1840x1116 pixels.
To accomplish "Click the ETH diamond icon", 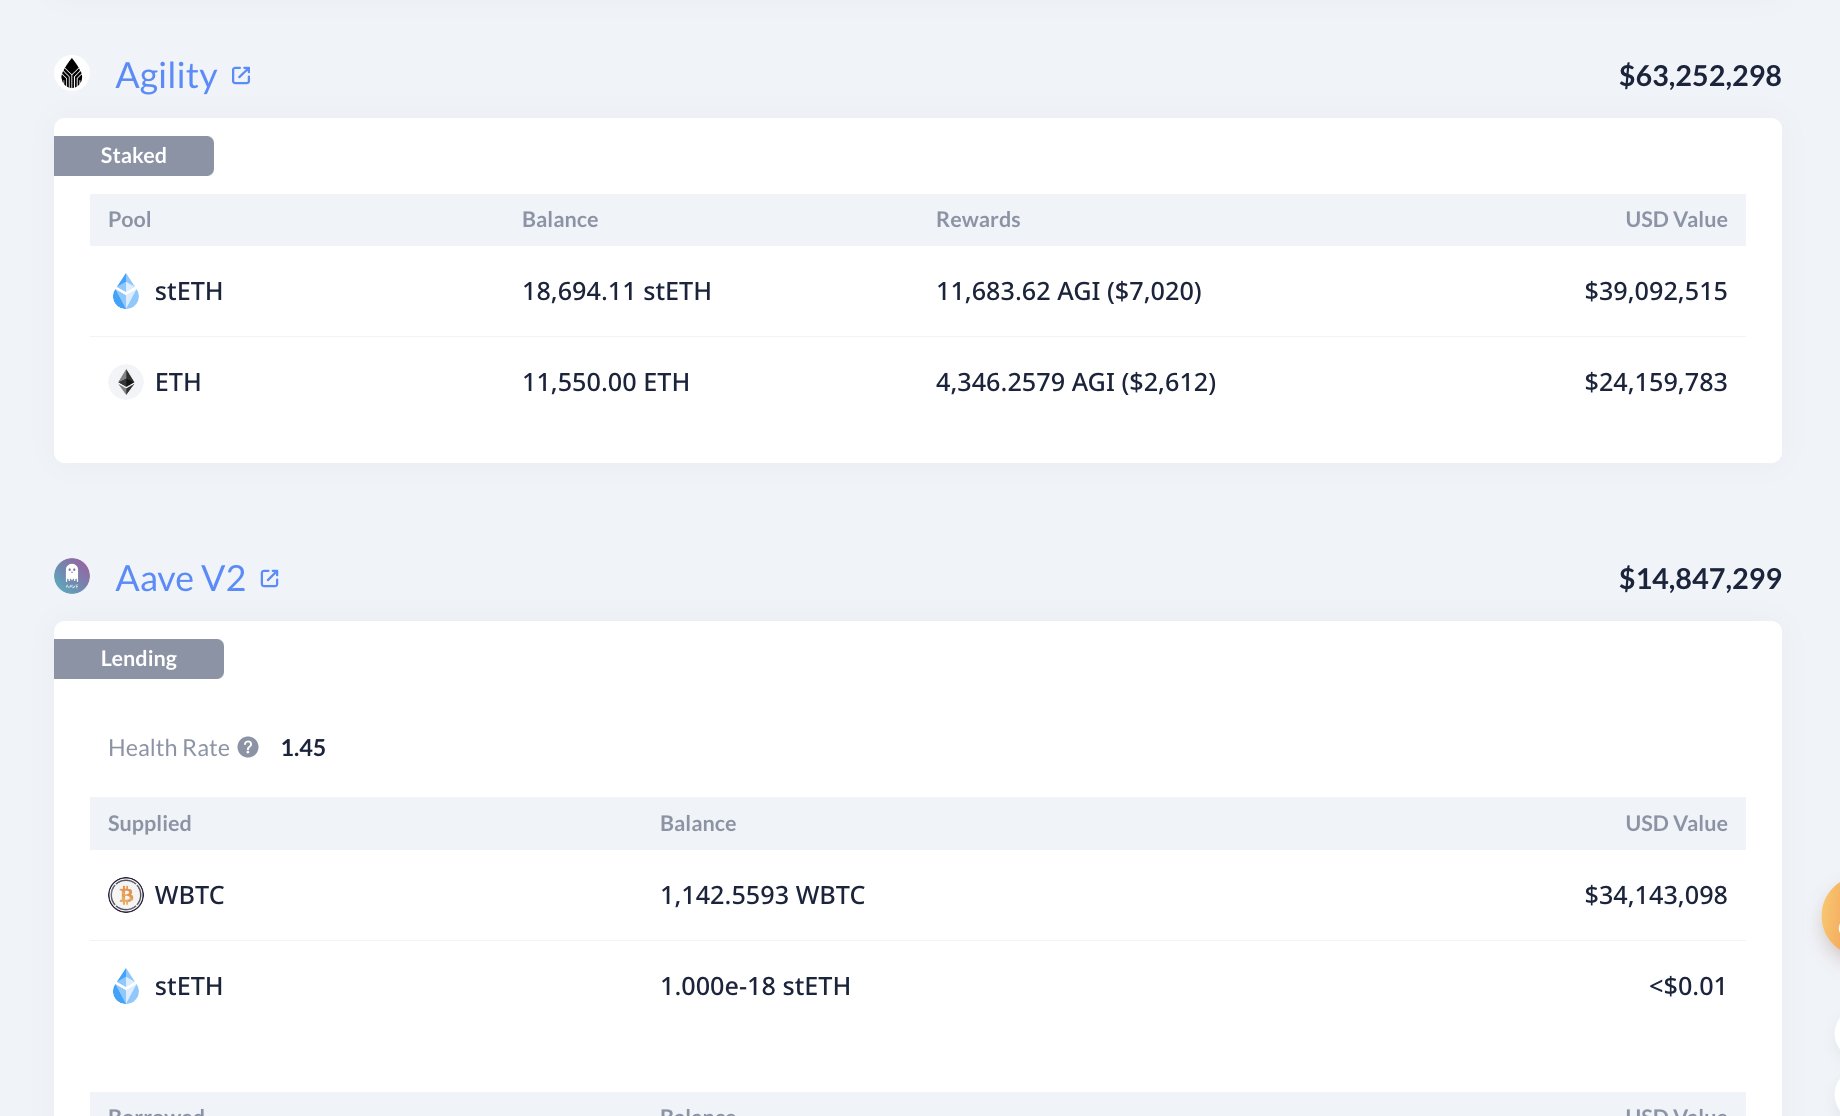I will [x=126, y=382].
